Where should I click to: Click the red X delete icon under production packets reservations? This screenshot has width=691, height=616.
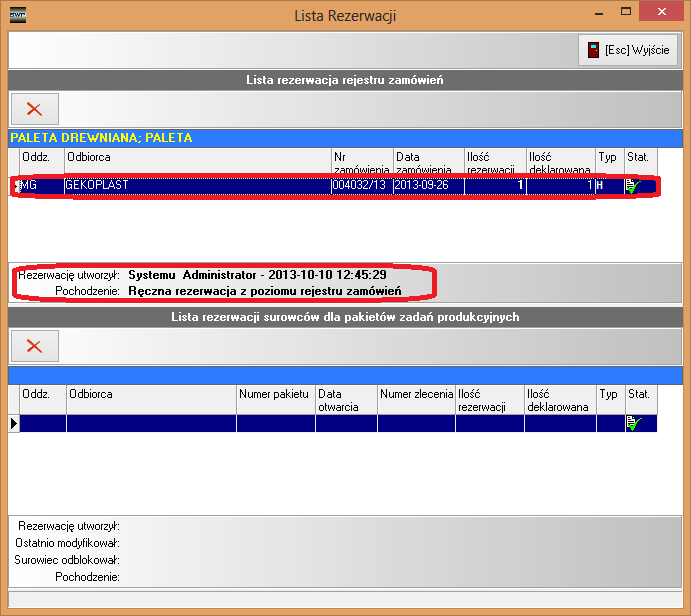coord(34,345)
